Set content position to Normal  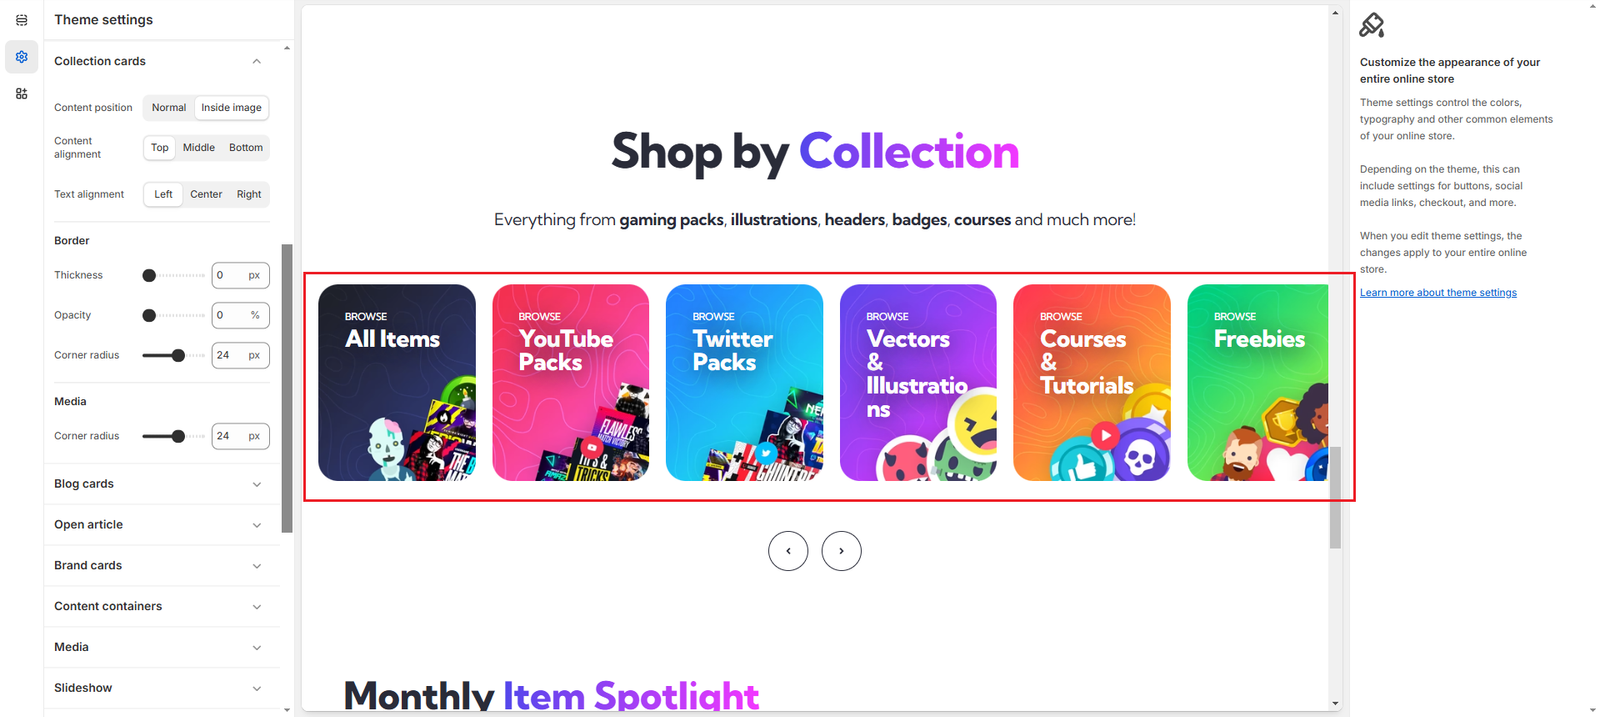point(169,108)
